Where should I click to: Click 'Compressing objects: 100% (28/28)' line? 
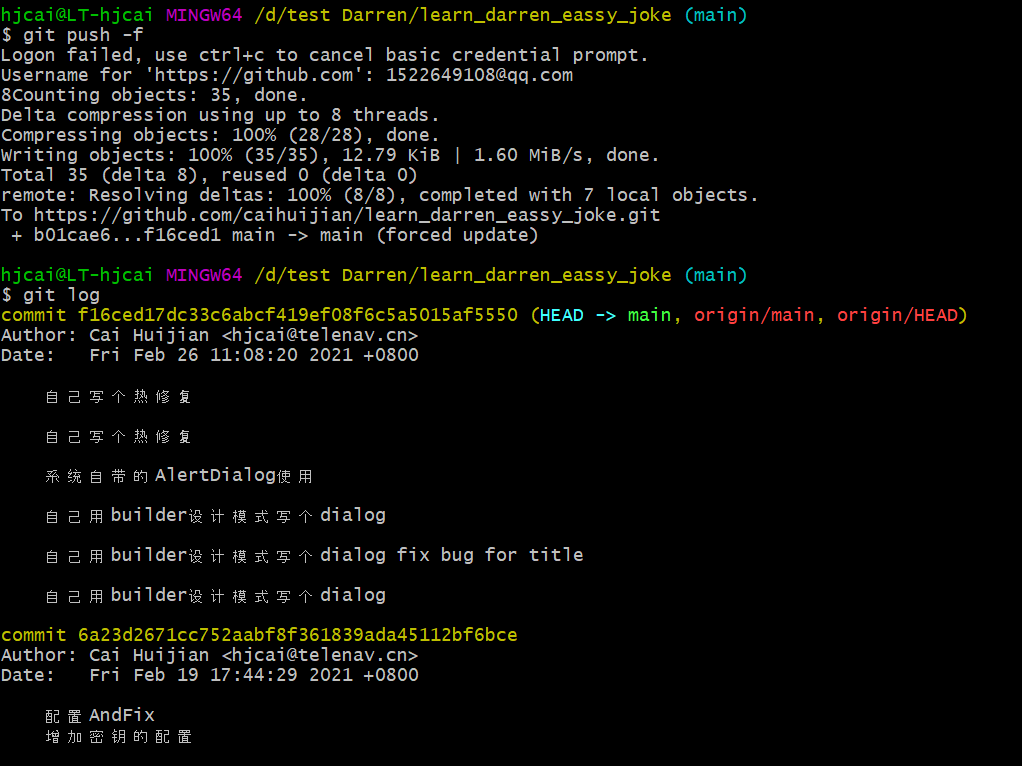click(x=220, y=136)
